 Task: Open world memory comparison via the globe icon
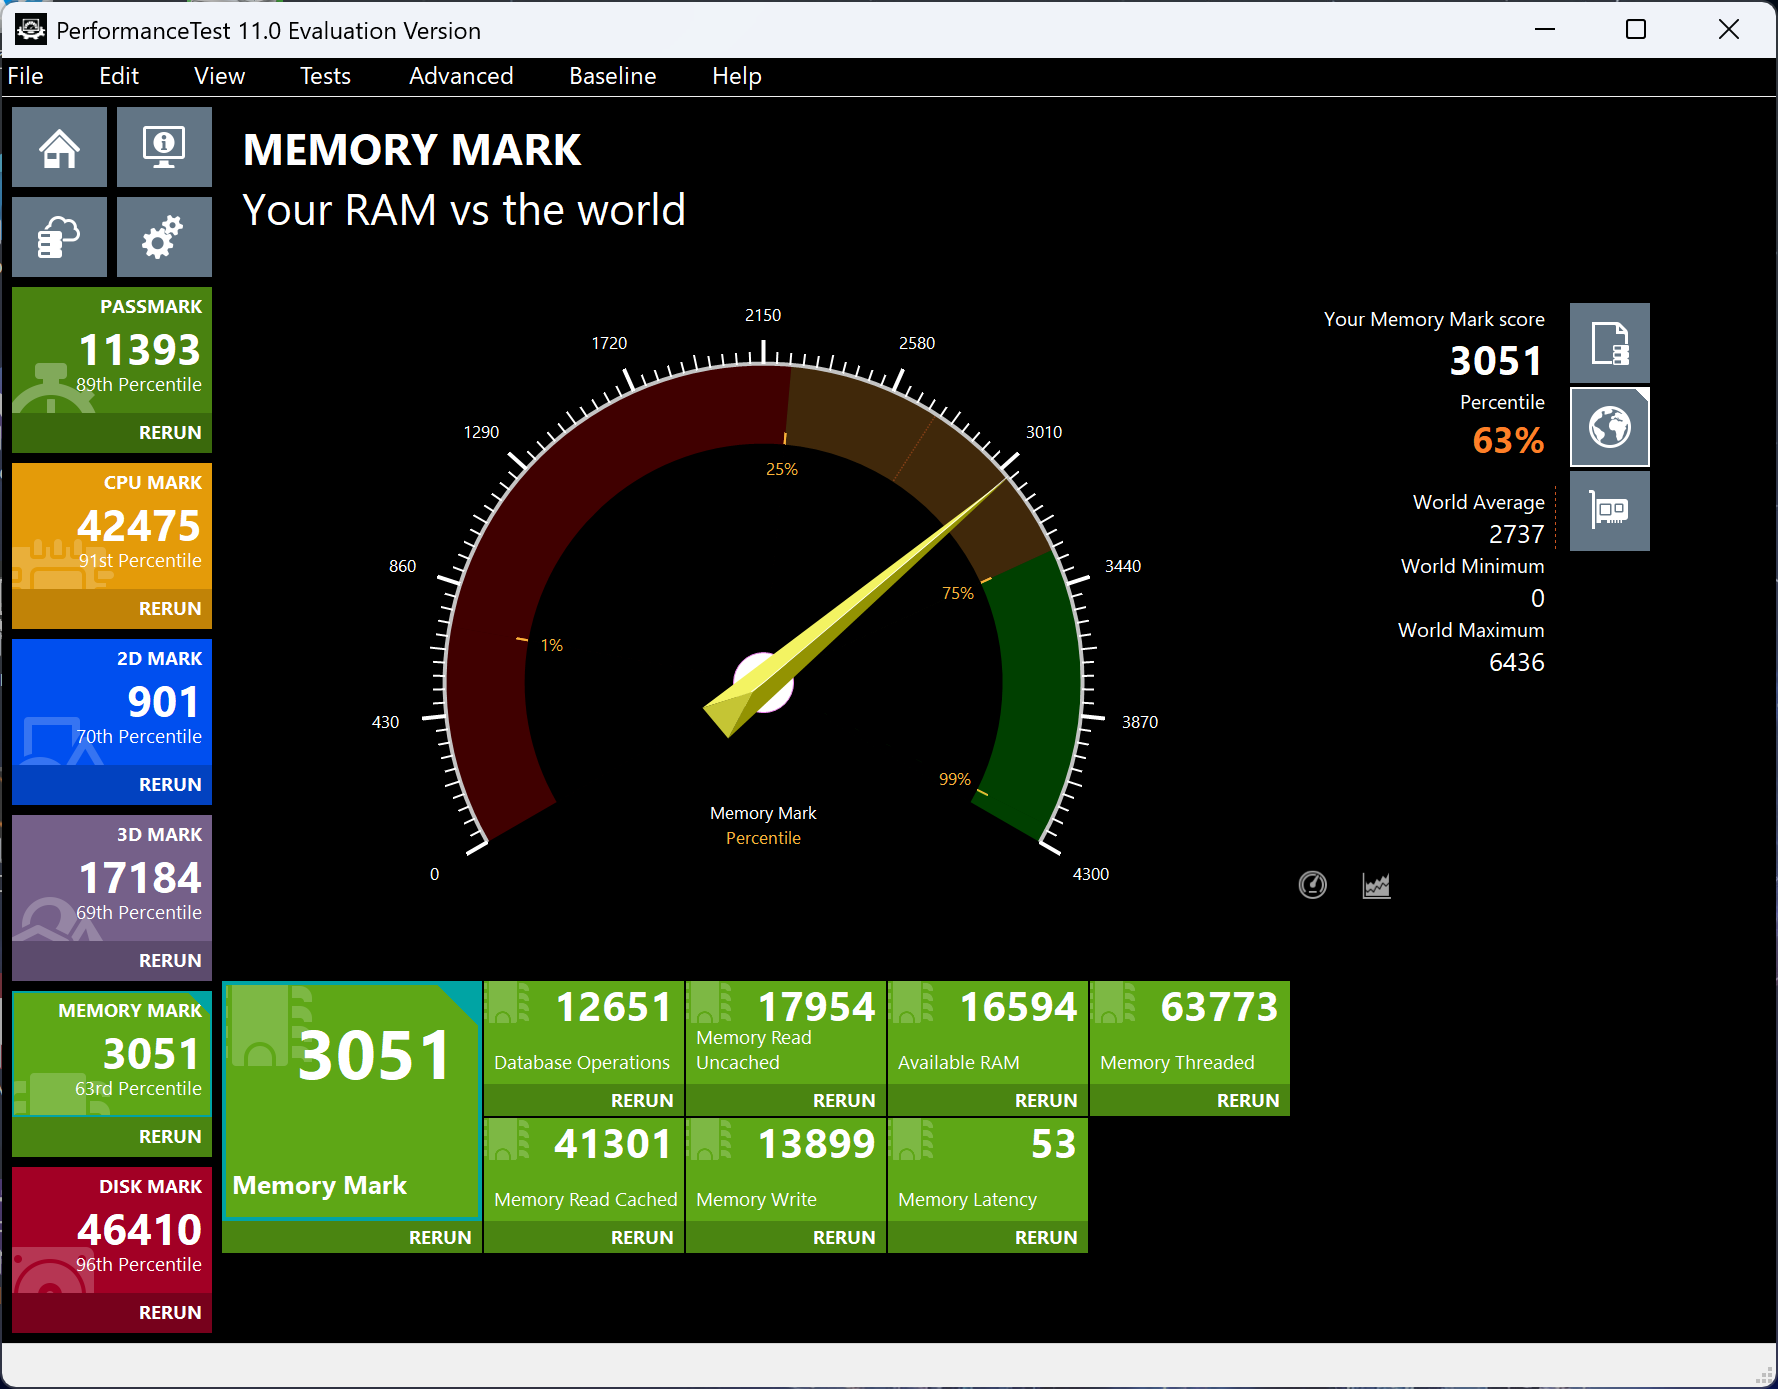[1609, 427]
